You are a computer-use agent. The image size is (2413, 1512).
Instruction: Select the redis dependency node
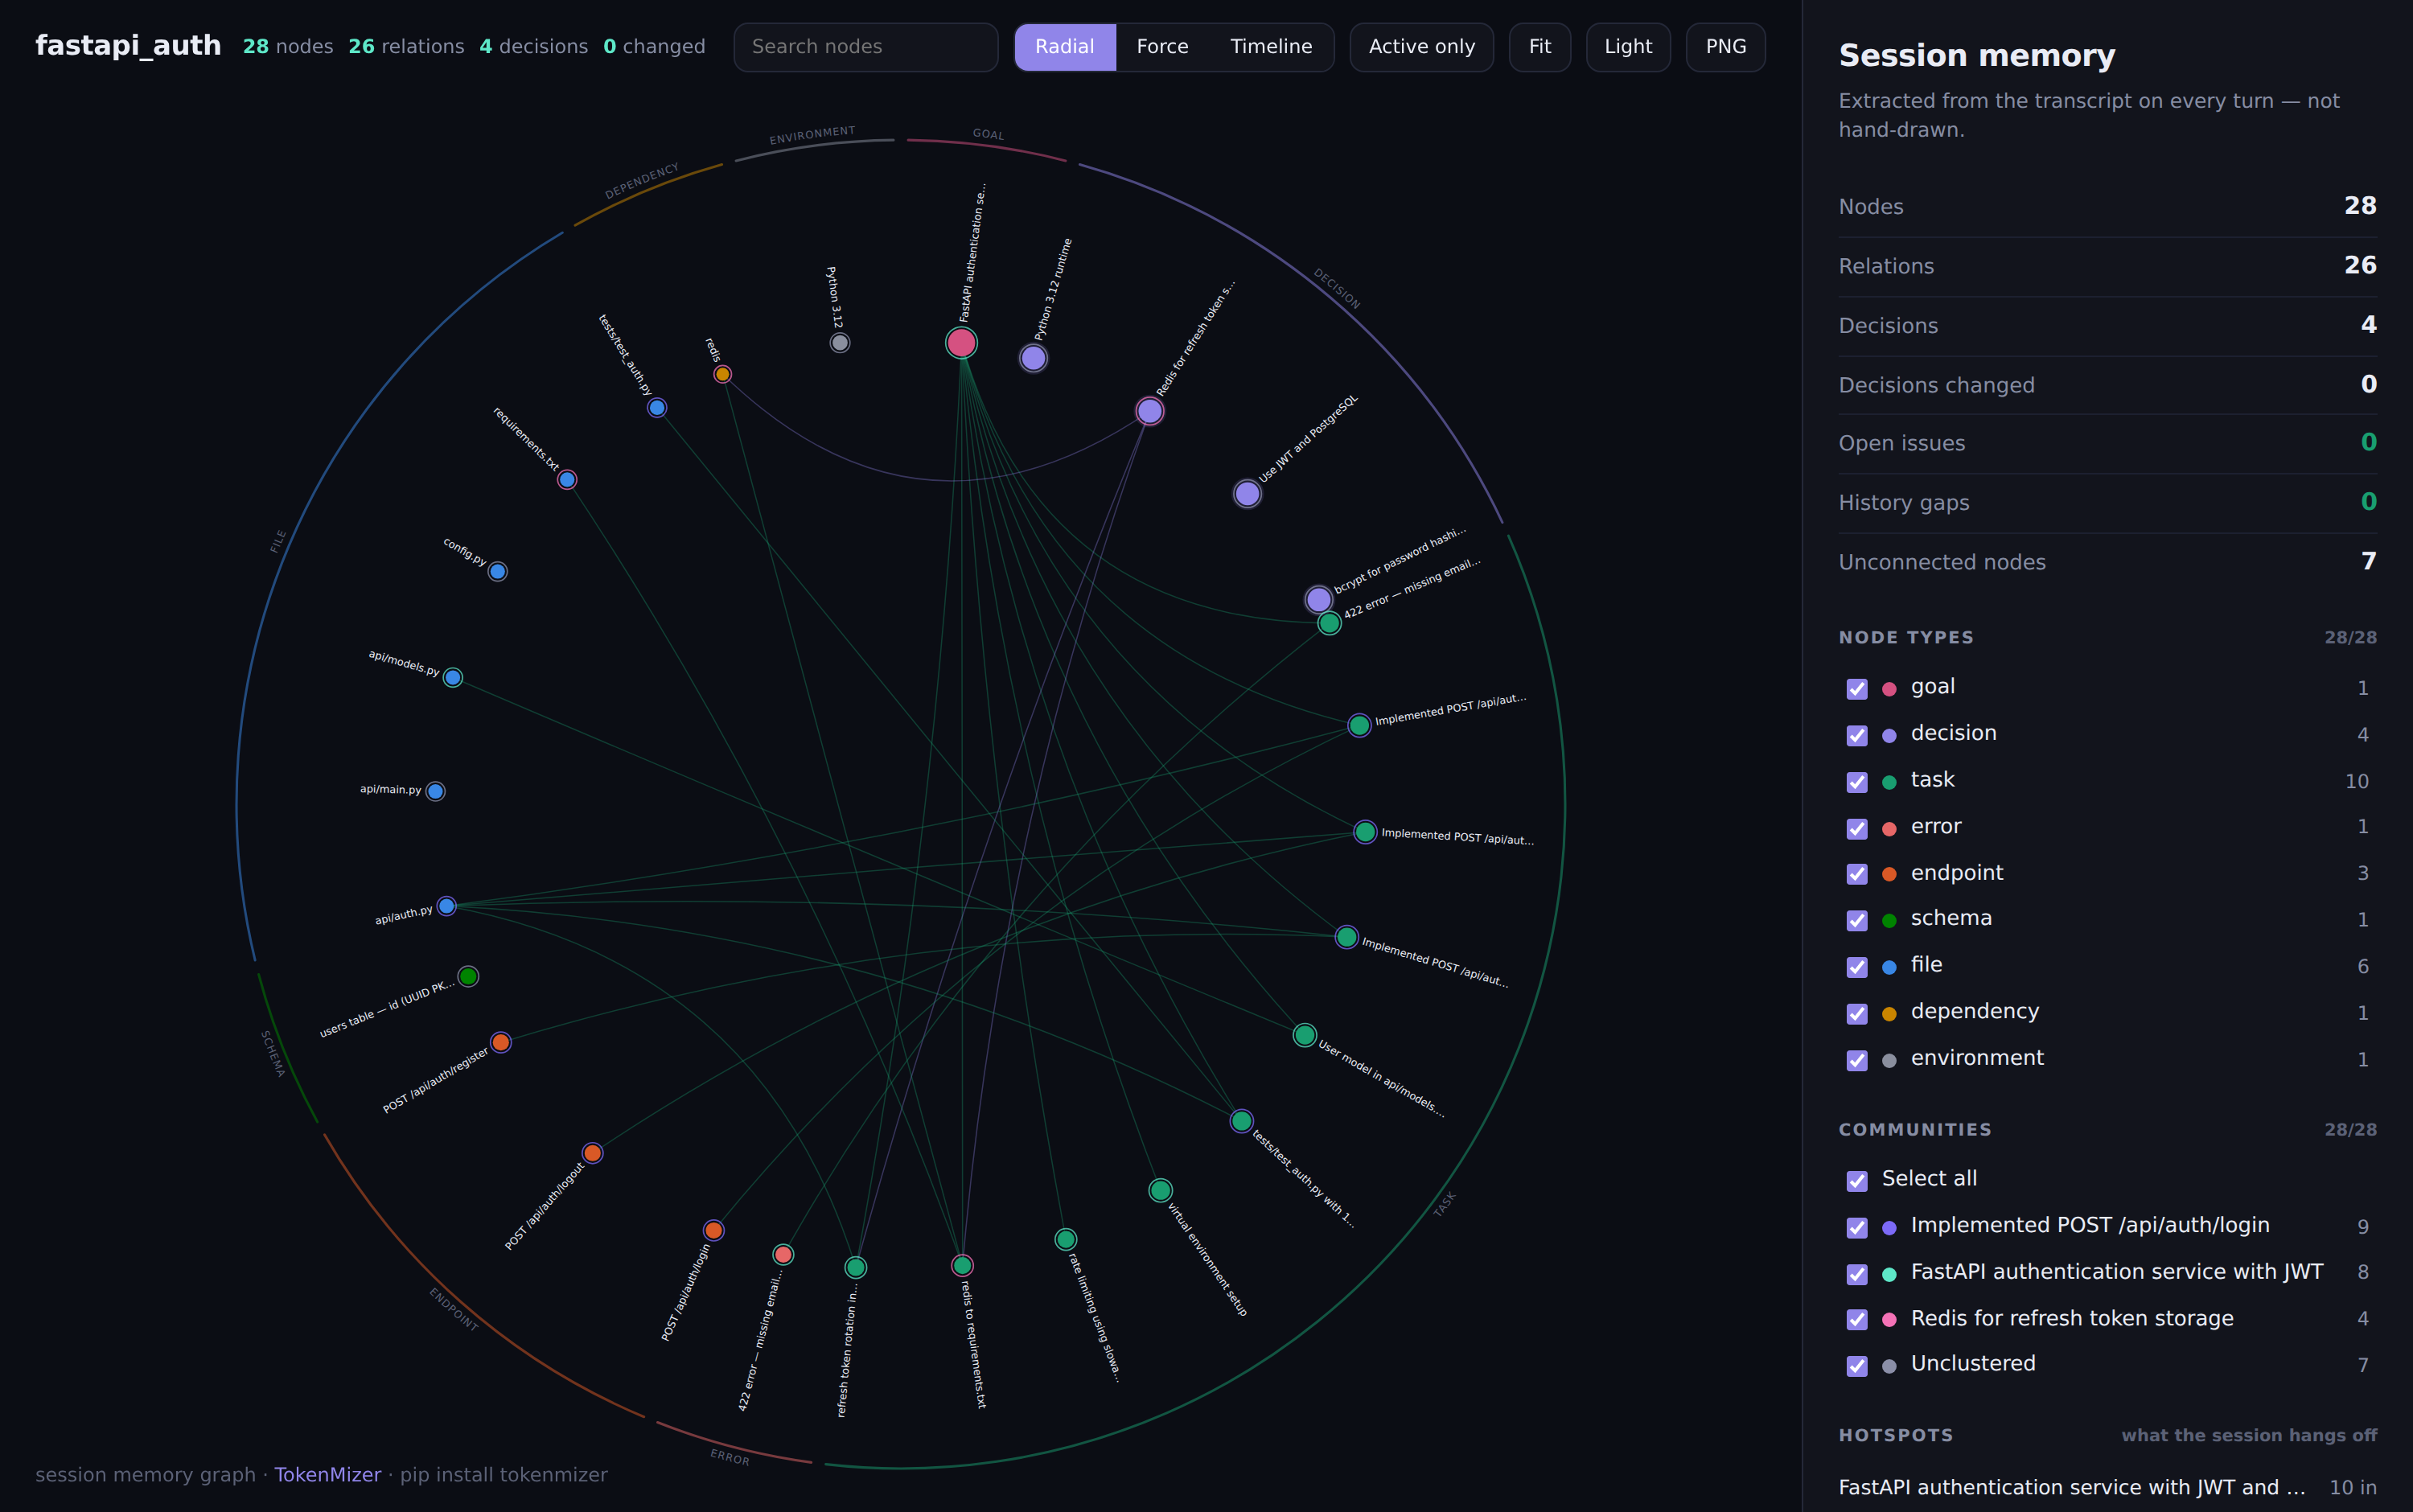722,374
